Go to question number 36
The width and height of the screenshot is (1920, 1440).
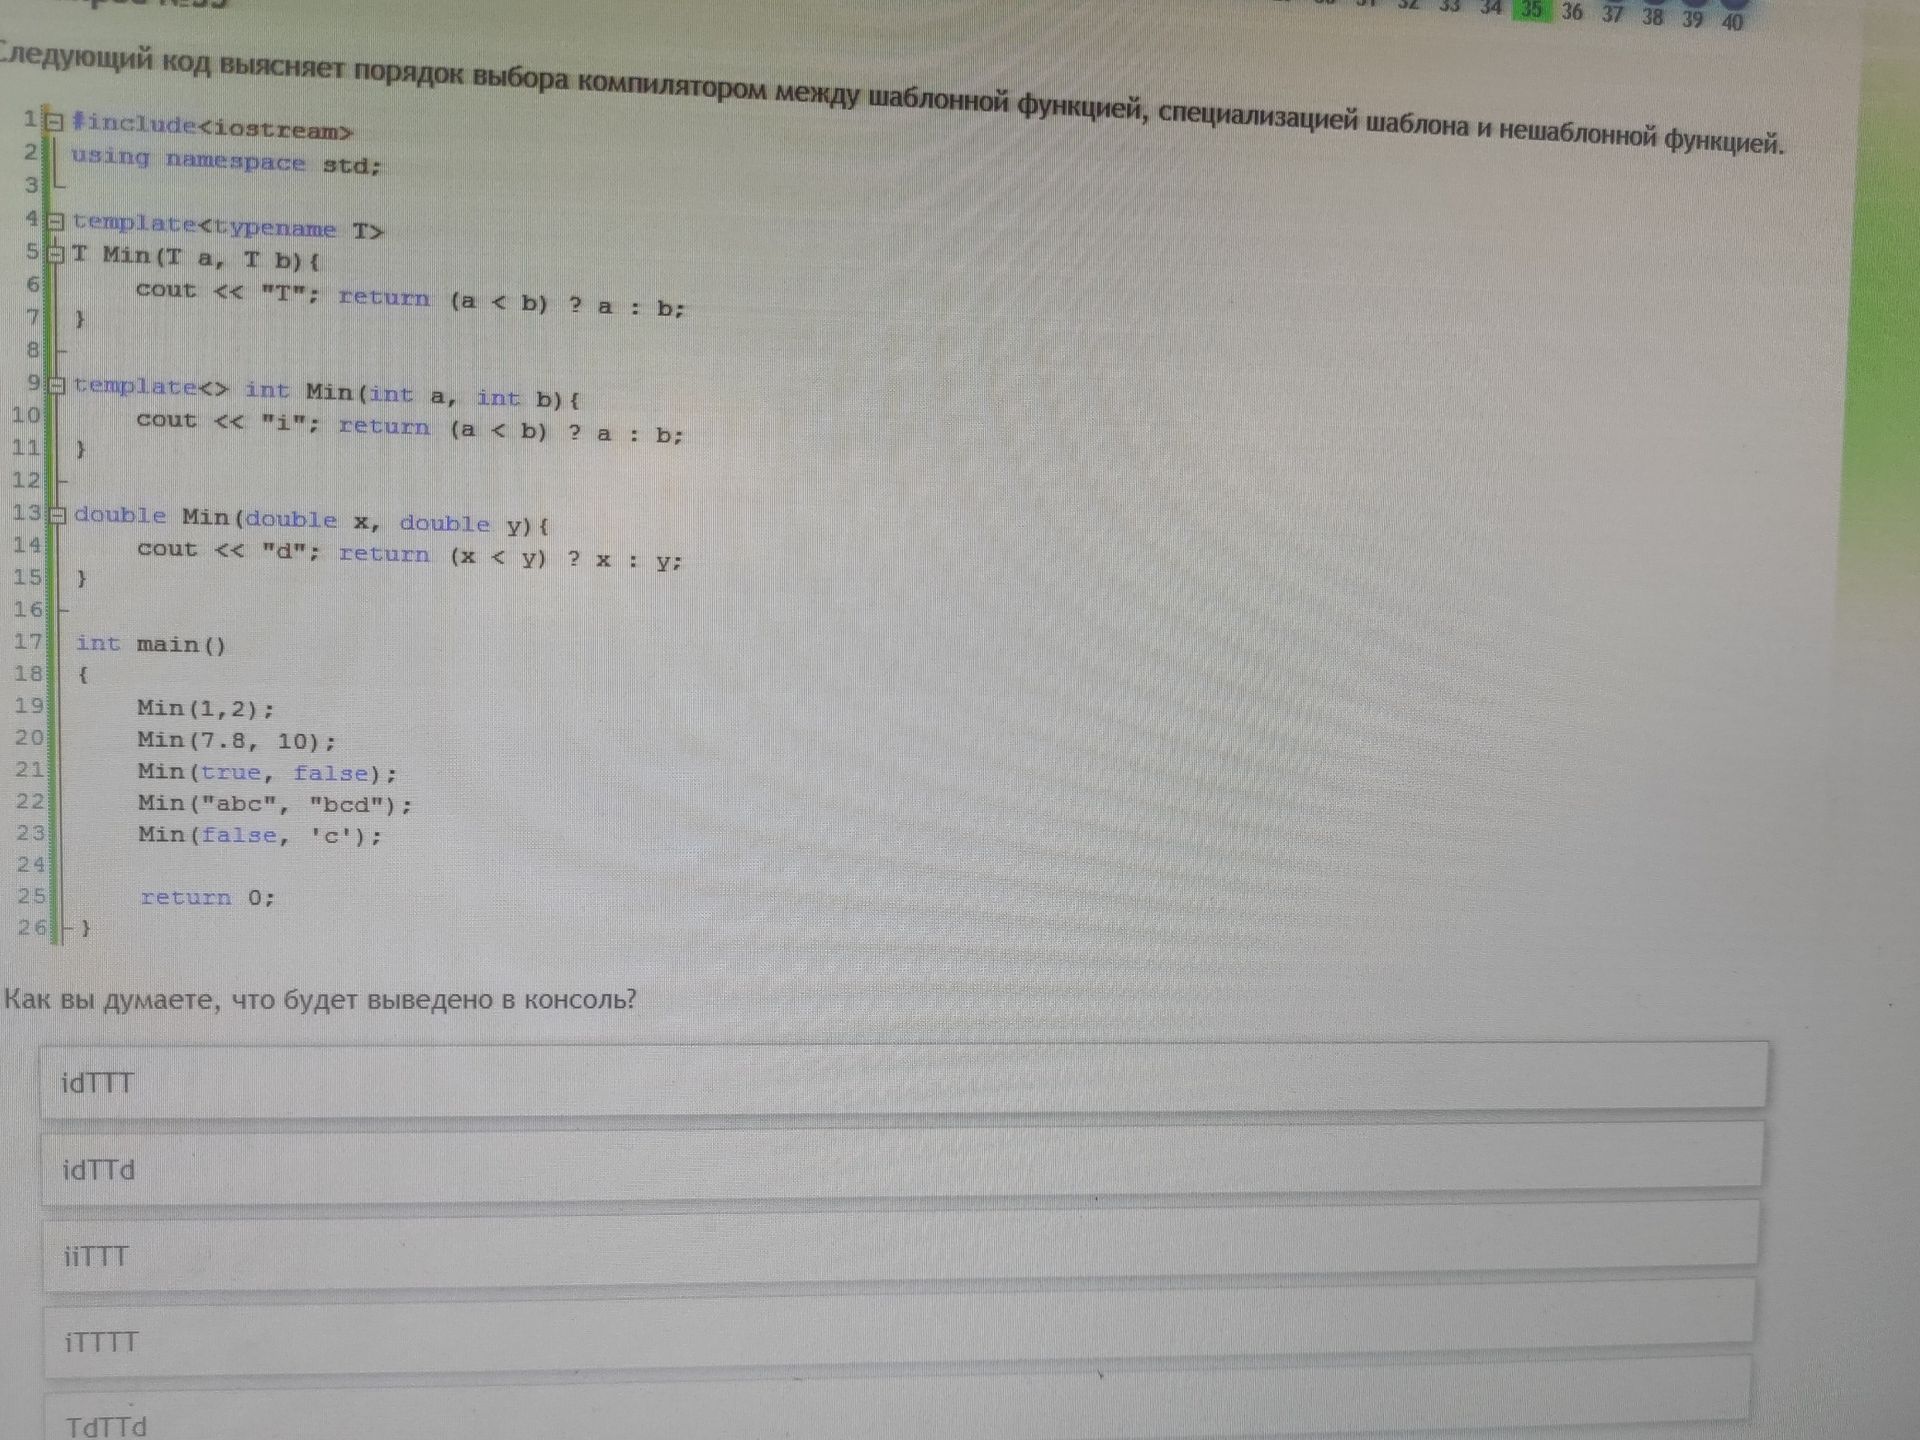[x=1572, y=12]
